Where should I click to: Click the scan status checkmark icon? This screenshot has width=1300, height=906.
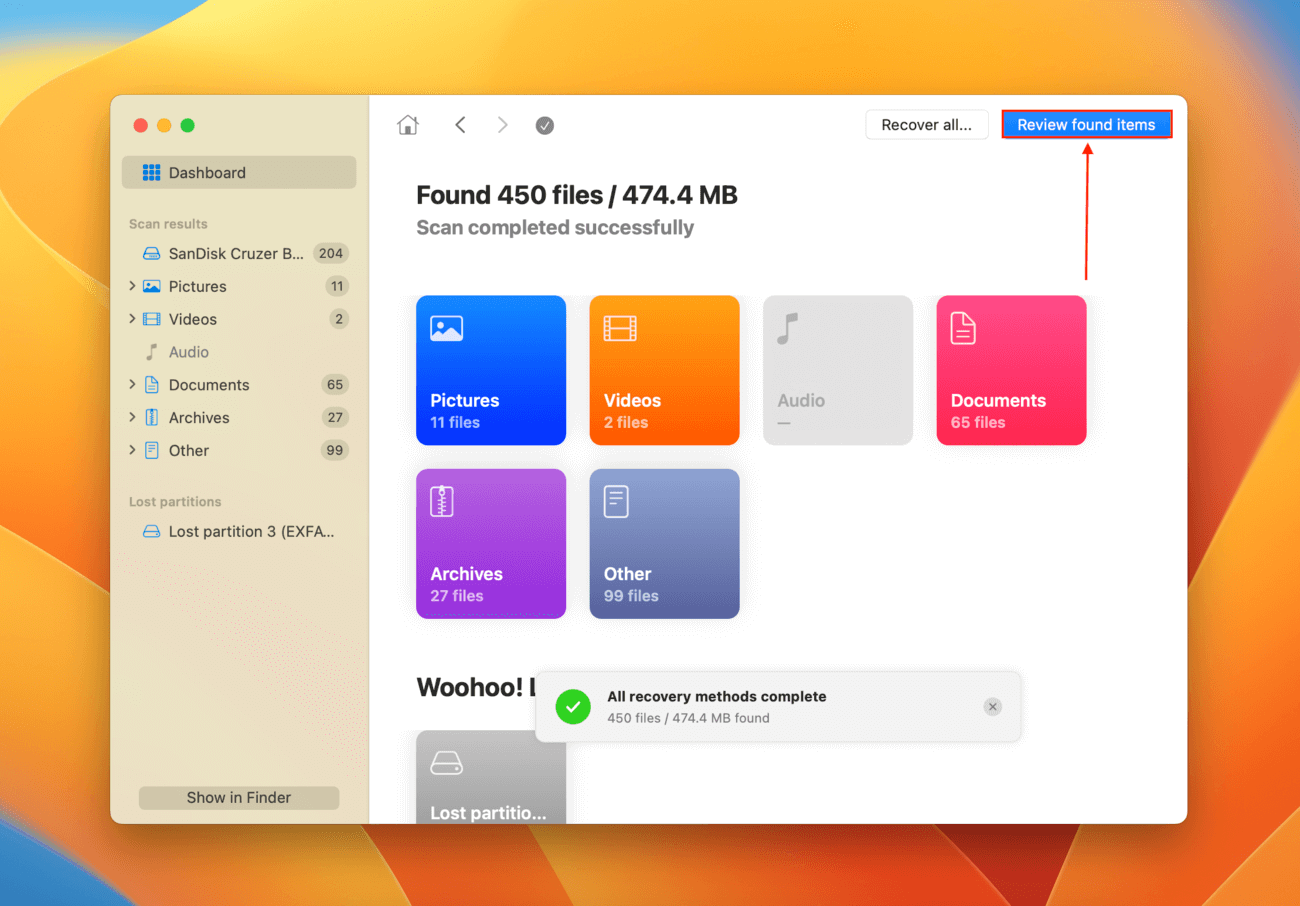tap(544, 125)
